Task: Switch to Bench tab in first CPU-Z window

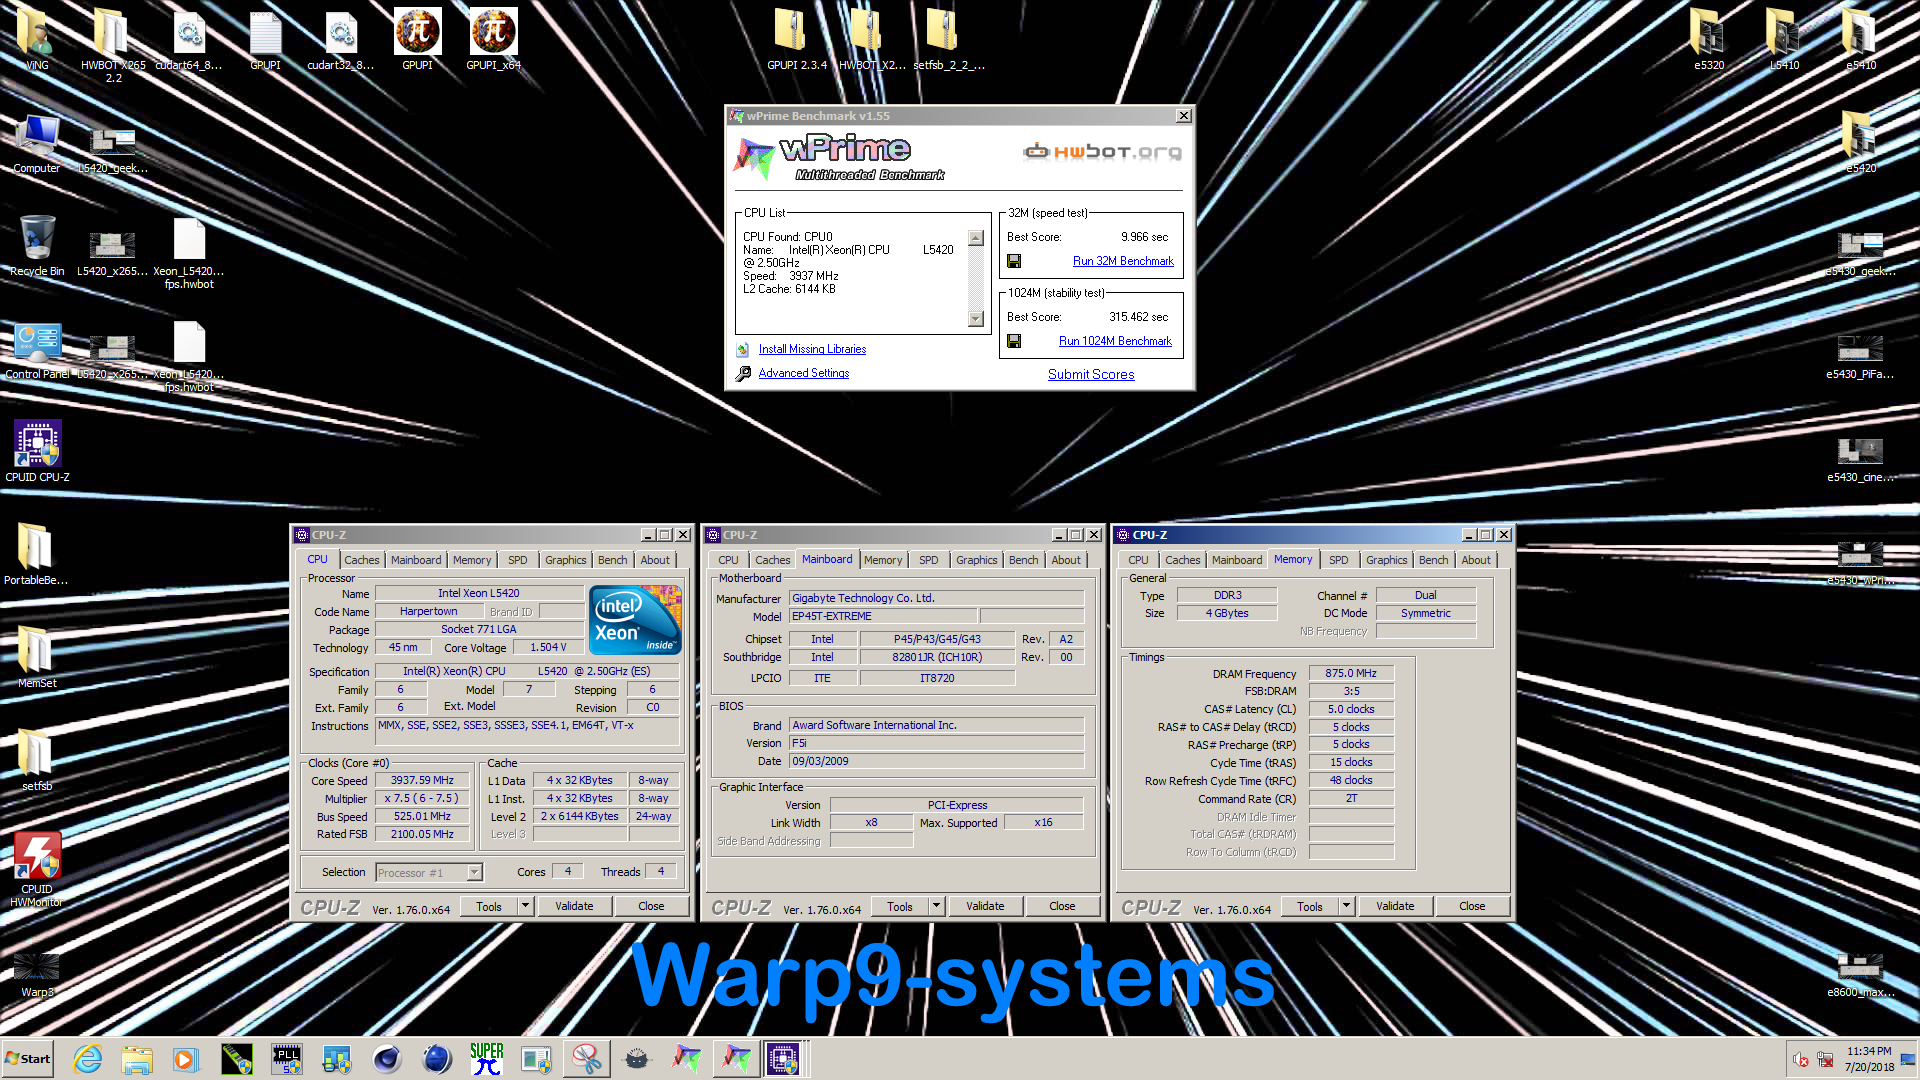Action: coord(613,560)
